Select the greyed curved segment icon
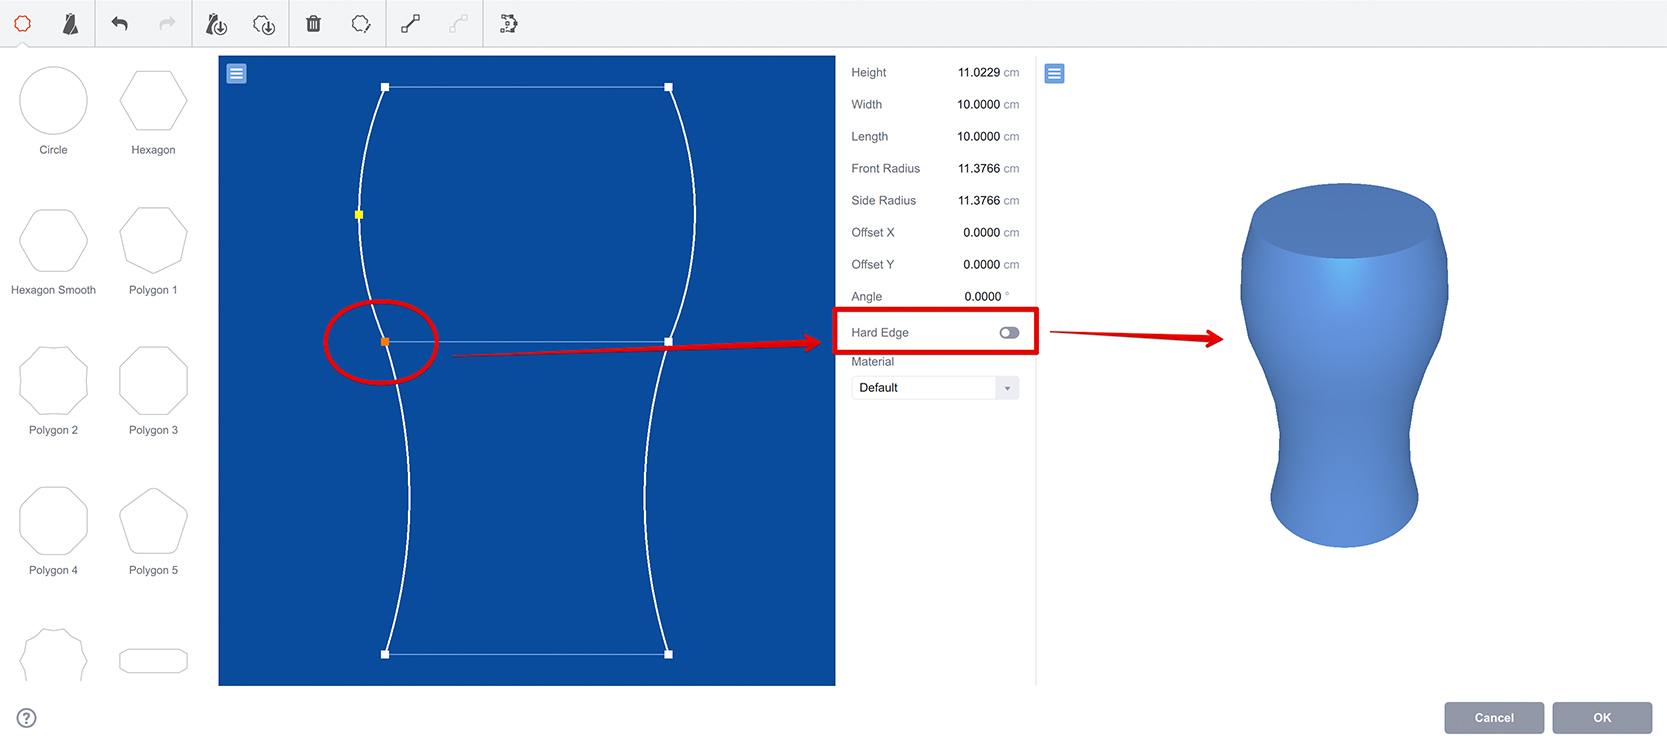This screenshot has height=744, width=1667. pyautogui.click(x=458, y=24)
